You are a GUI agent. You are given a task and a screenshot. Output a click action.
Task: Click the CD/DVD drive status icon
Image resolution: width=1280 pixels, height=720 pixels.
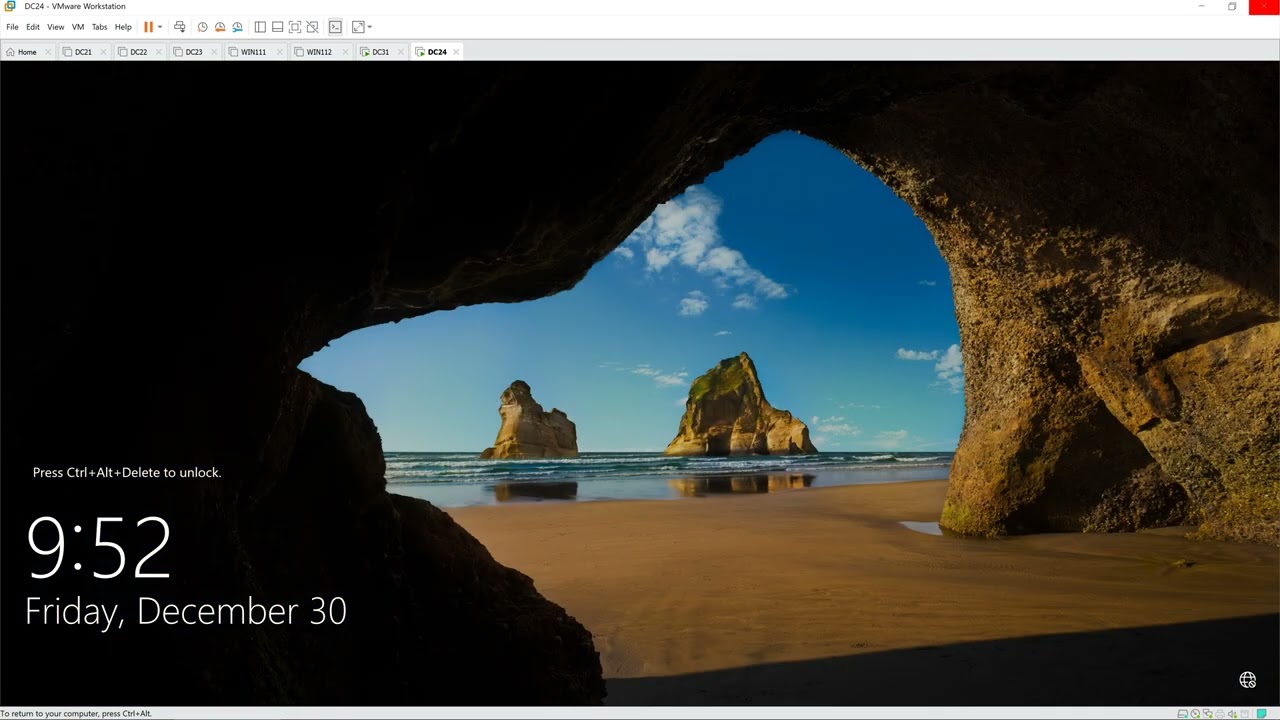1195,713
